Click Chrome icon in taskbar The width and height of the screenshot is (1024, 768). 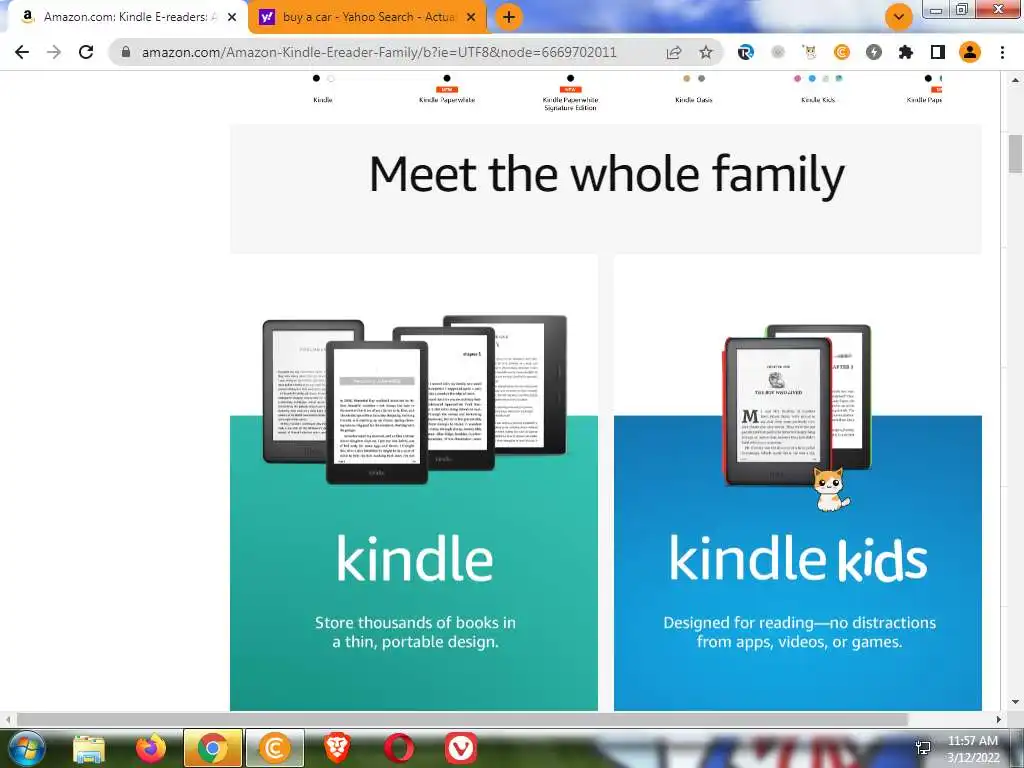213,748
